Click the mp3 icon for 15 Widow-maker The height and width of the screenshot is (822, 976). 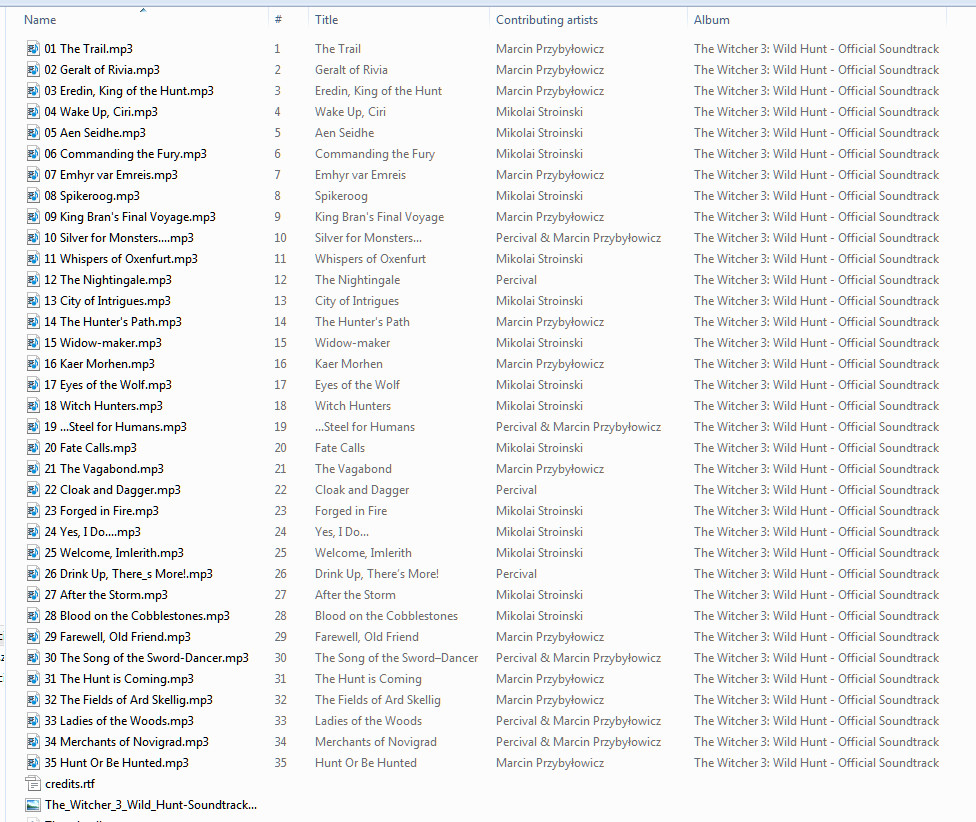click(x=33, y=343)
